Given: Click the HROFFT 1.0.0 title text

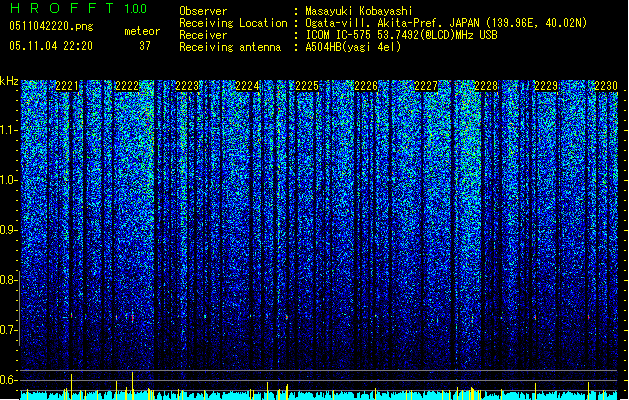Looking at the screenshot, I should pyautogui.click(x=78, y=8).
